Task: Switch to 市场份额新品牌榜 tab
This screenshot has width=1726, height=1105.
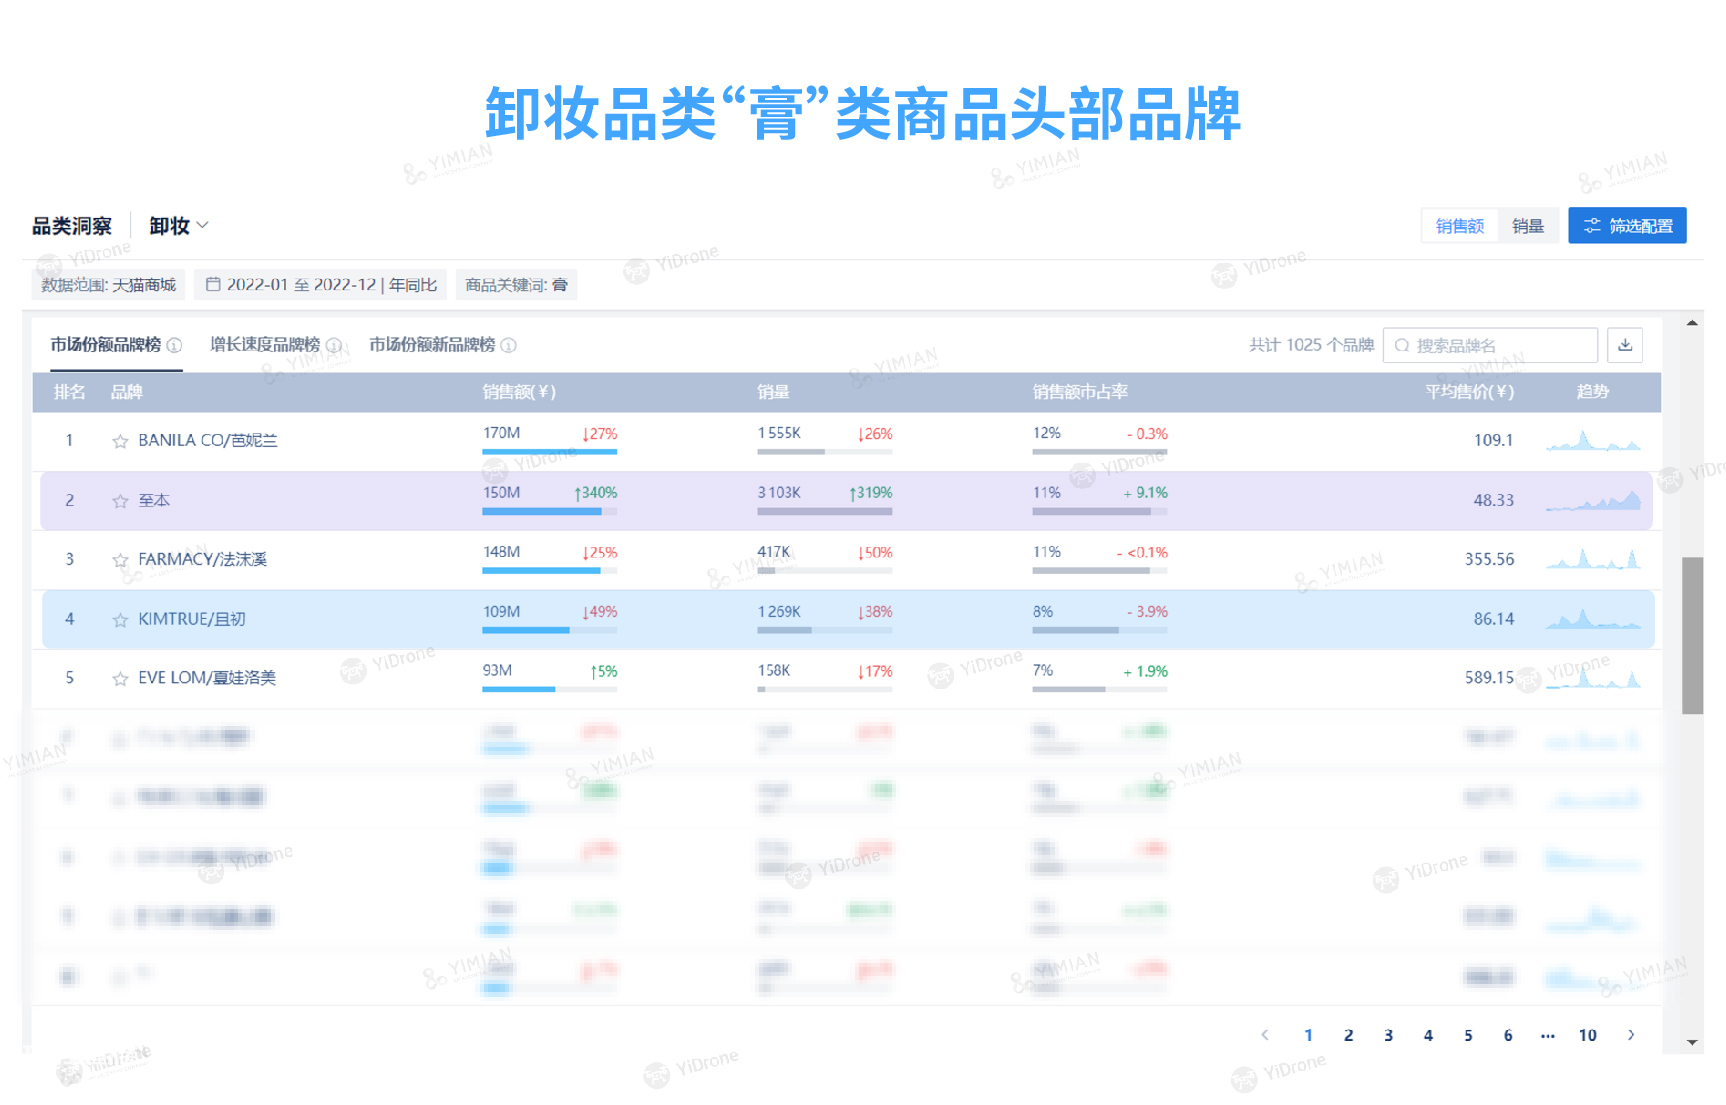Action: click(x=432, y=345)
